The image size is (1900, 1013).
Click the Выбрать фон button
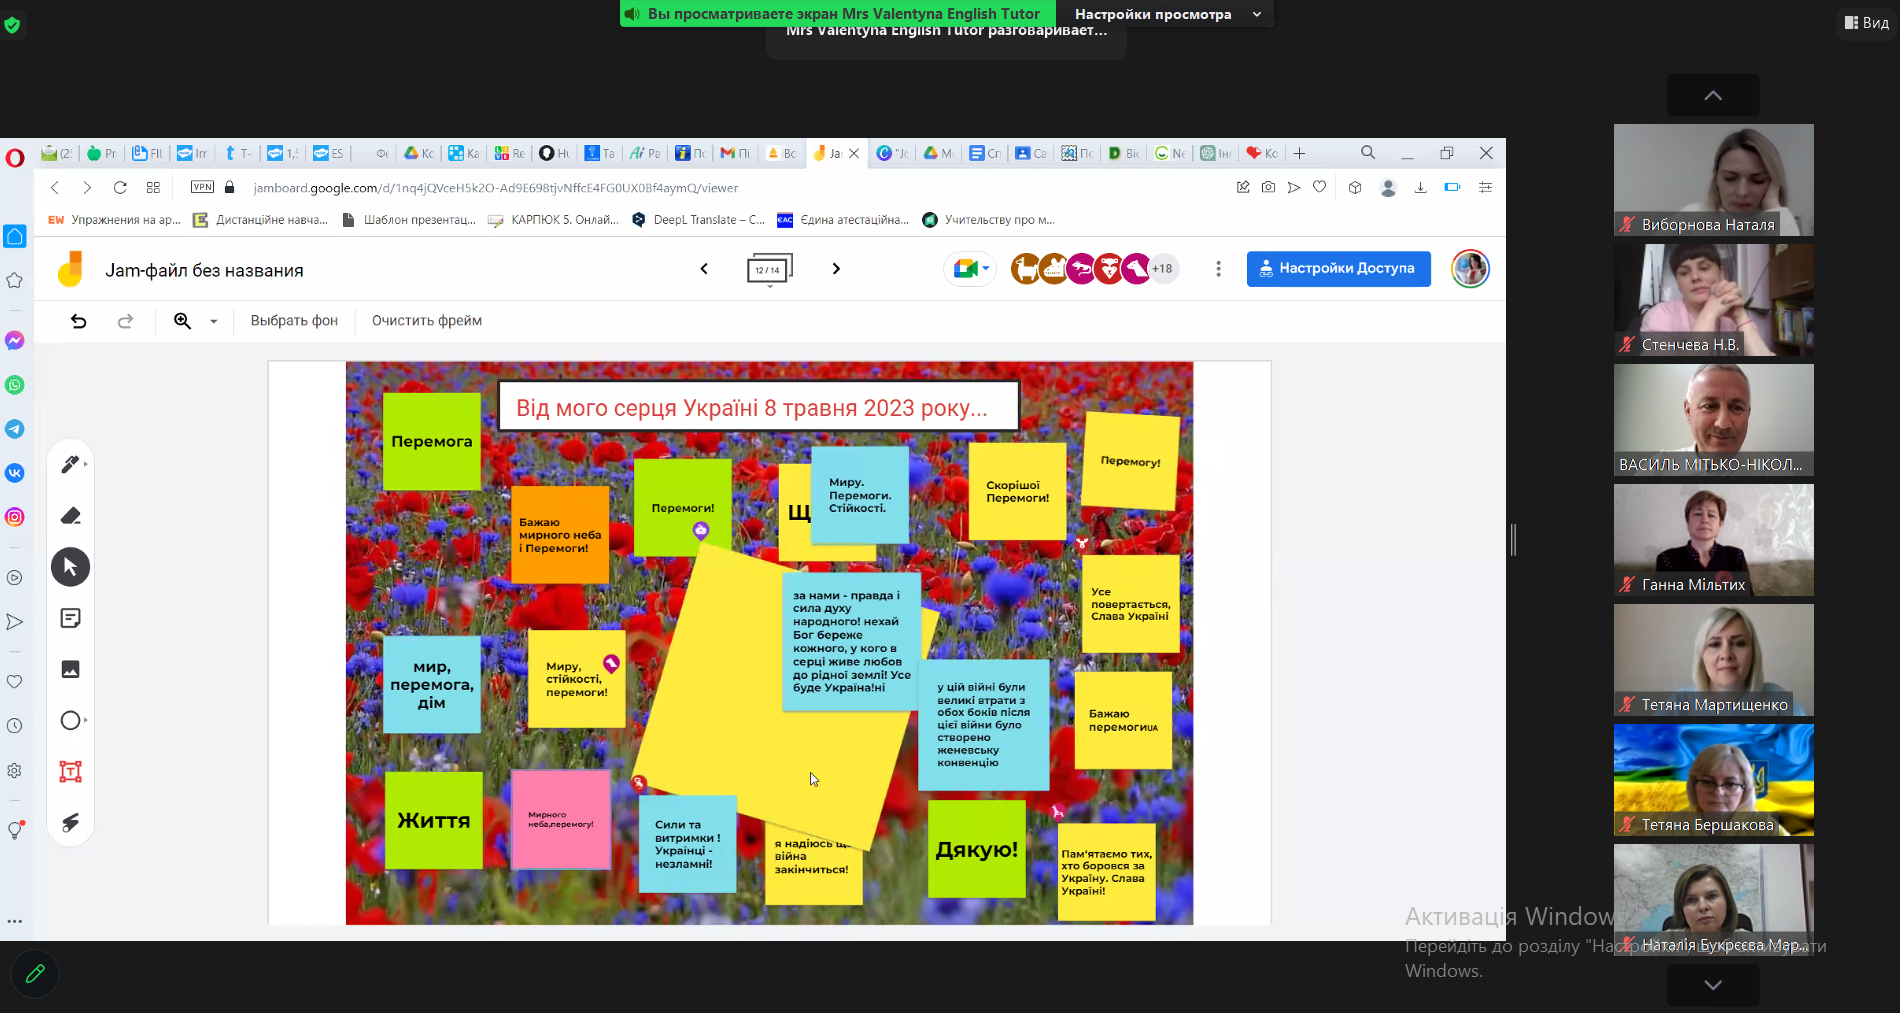coord(294,320)
